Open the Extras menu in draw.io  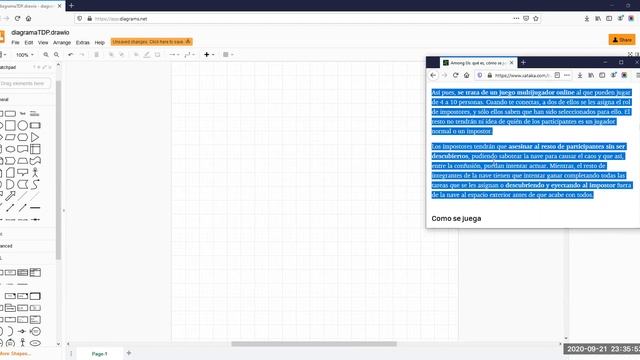(x=82, y=42)
